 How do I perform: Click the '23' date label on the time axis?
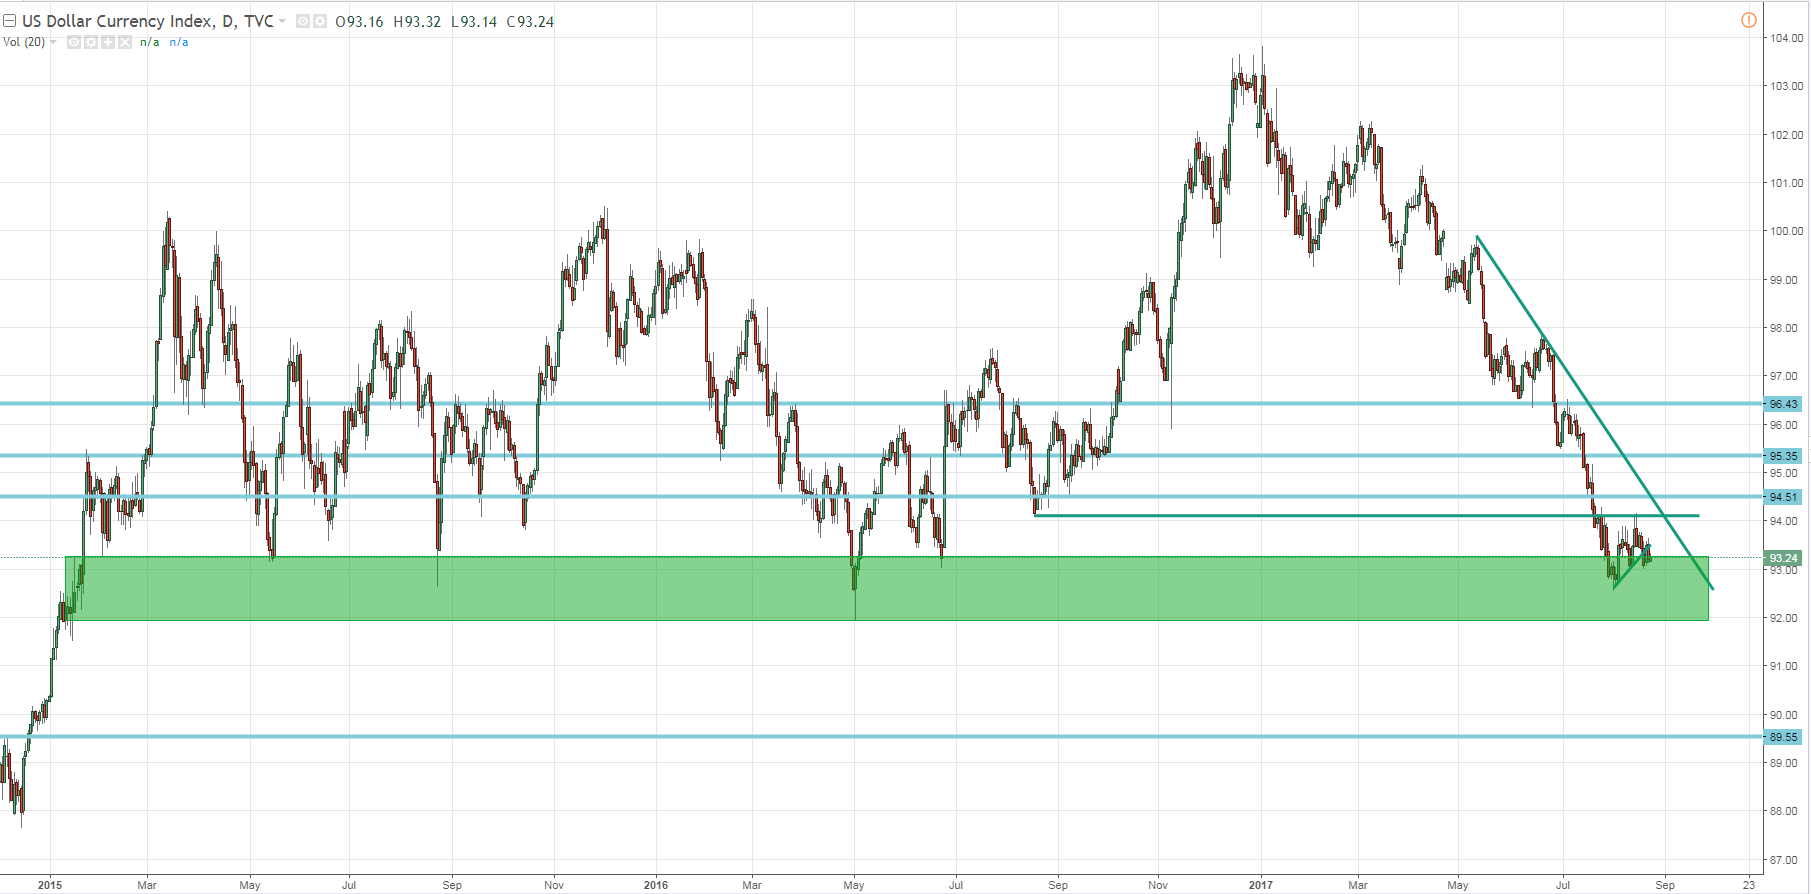(x=1749, y=885)
